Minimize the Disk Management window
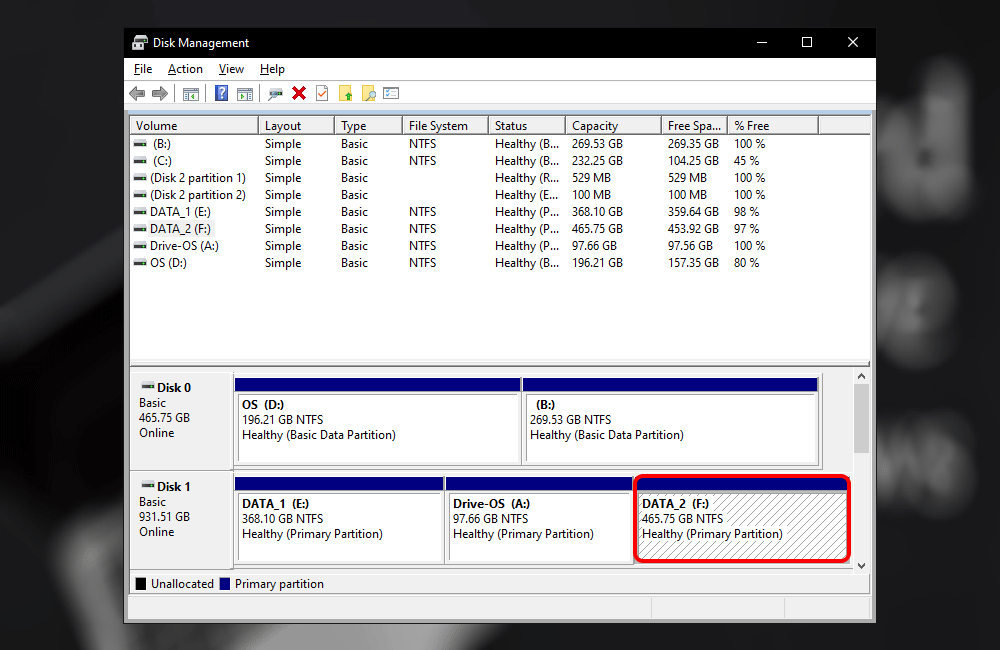Screen dimensions: 1000x650 761,43
